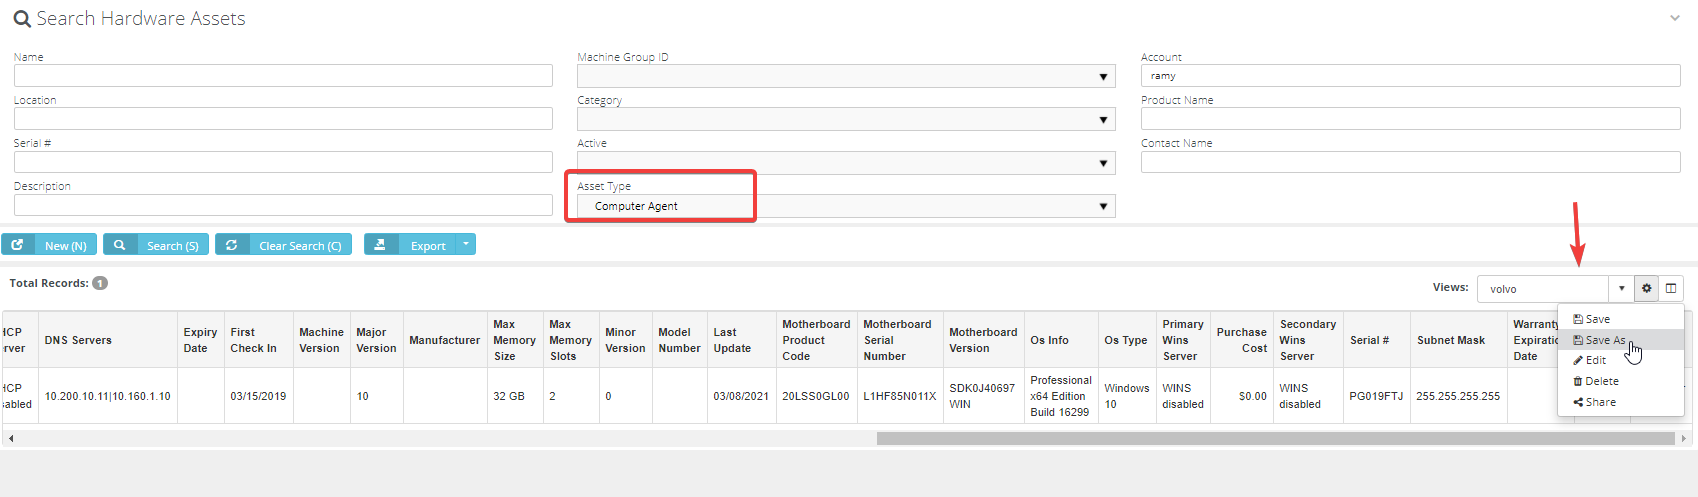Choose Save As from the views menu
The height and width of the screenshot is (497, 1698).
click(x=1605, y=340)
